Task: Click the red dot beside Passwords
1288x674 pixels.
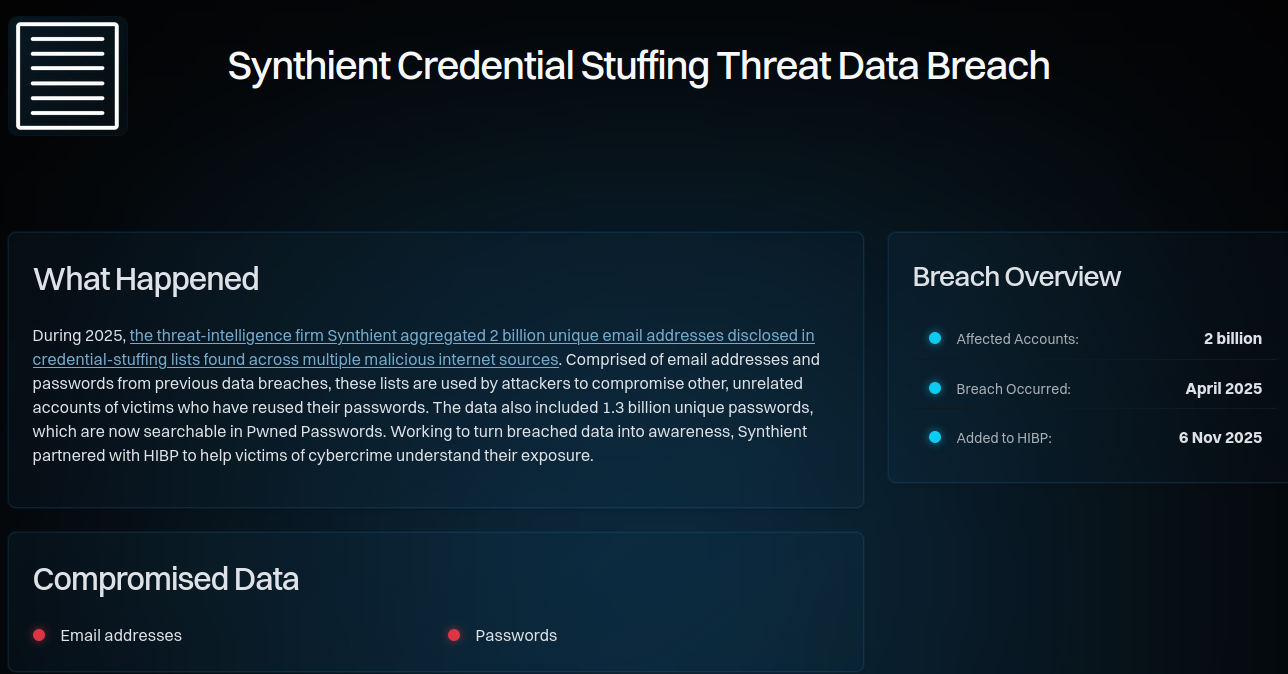Action: 454,635
